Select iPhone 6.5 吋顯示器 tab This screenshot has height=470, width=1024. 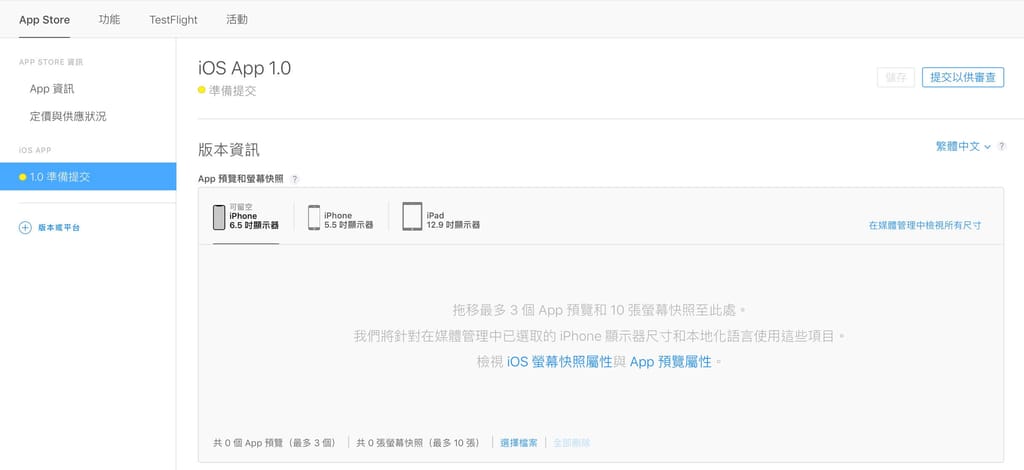(246, 217)
